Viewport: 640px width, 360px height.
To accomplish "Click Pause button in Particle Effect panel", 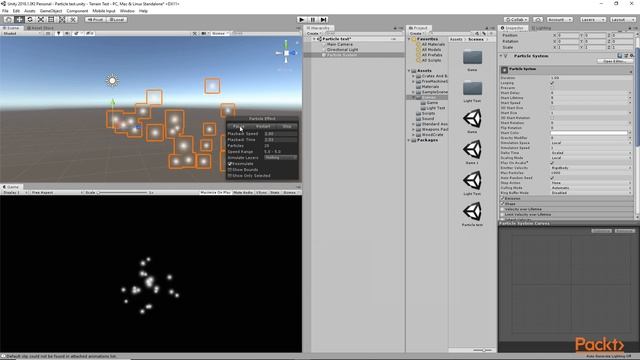I will click(239, 127).
